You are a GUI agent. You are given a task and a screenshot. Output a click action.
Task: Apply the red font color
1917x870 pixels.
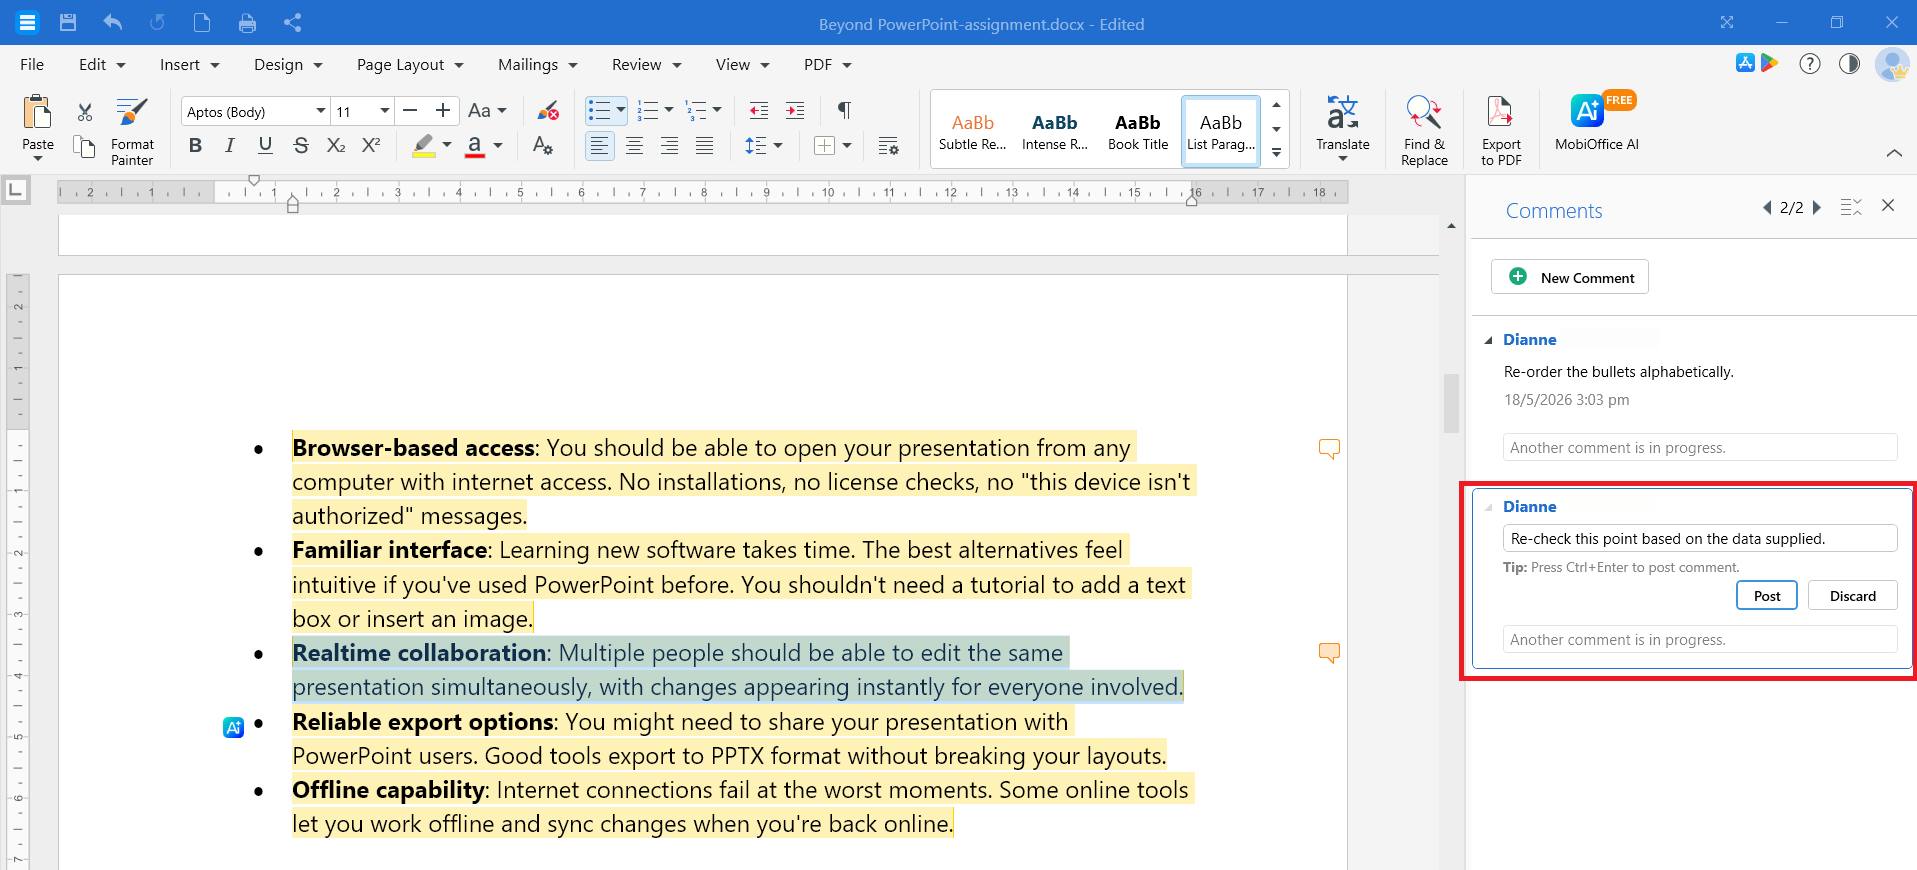[475, 146]
